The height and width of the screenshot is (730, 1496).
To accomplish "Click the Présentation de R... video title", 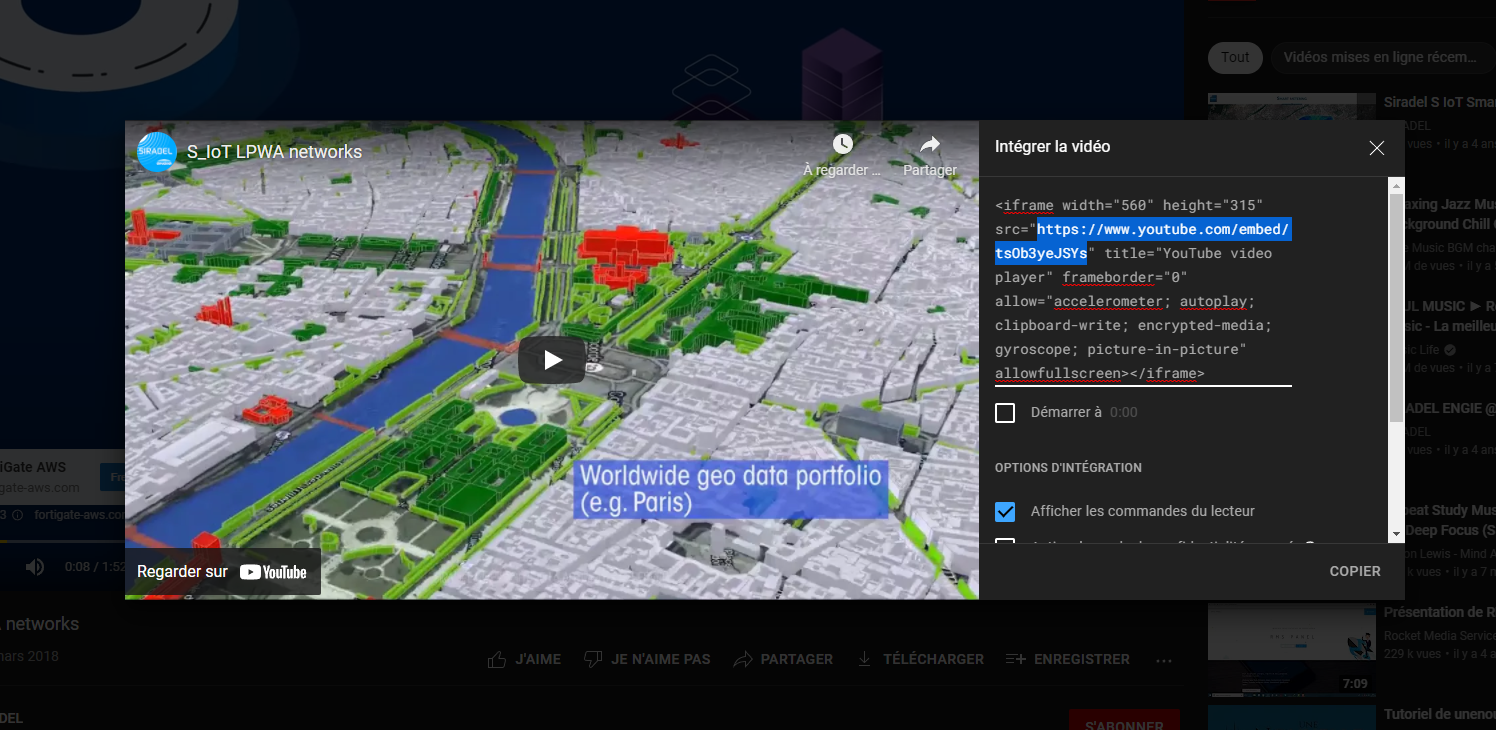I will point(1439,612).
